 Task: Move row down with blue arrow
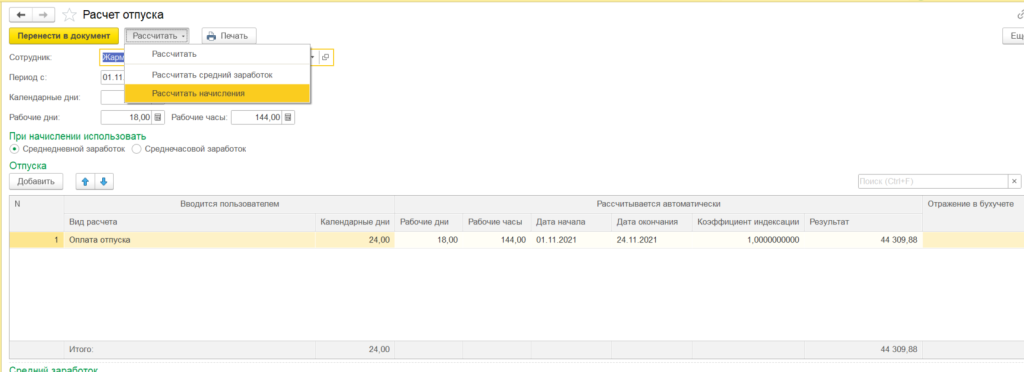point(103,181)
